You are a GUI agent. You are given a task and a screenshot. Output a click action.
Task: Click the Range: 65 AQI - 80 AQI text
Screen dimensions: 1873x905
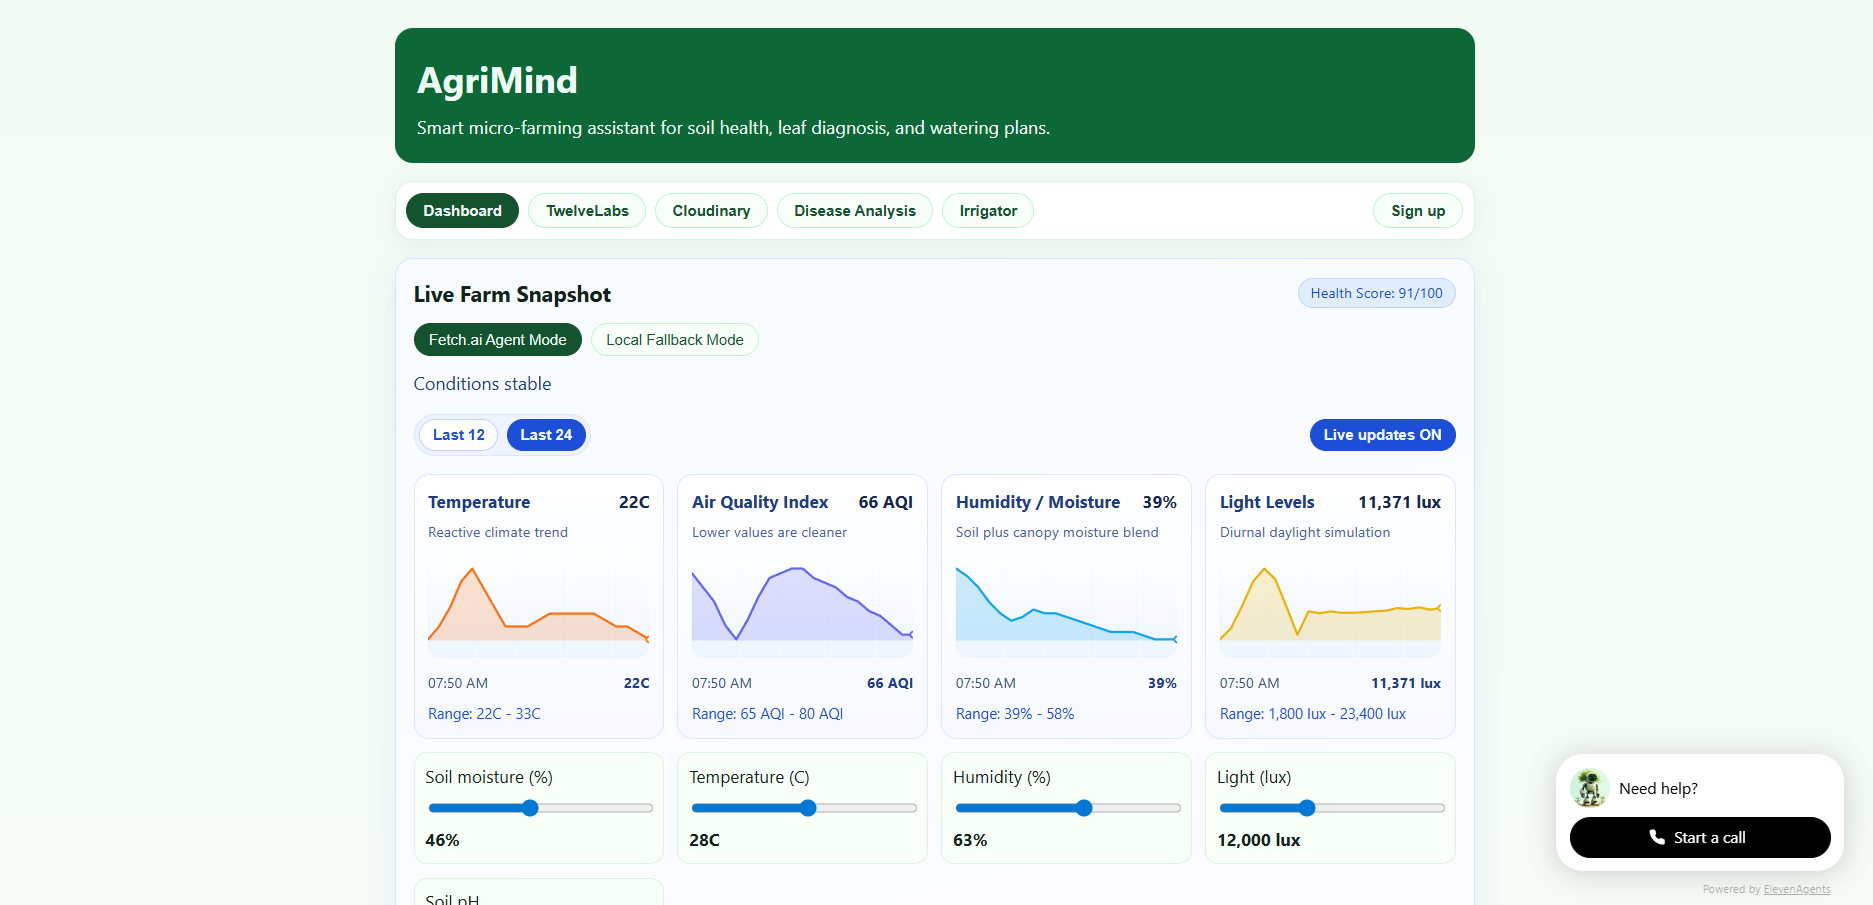click(767, 714)
